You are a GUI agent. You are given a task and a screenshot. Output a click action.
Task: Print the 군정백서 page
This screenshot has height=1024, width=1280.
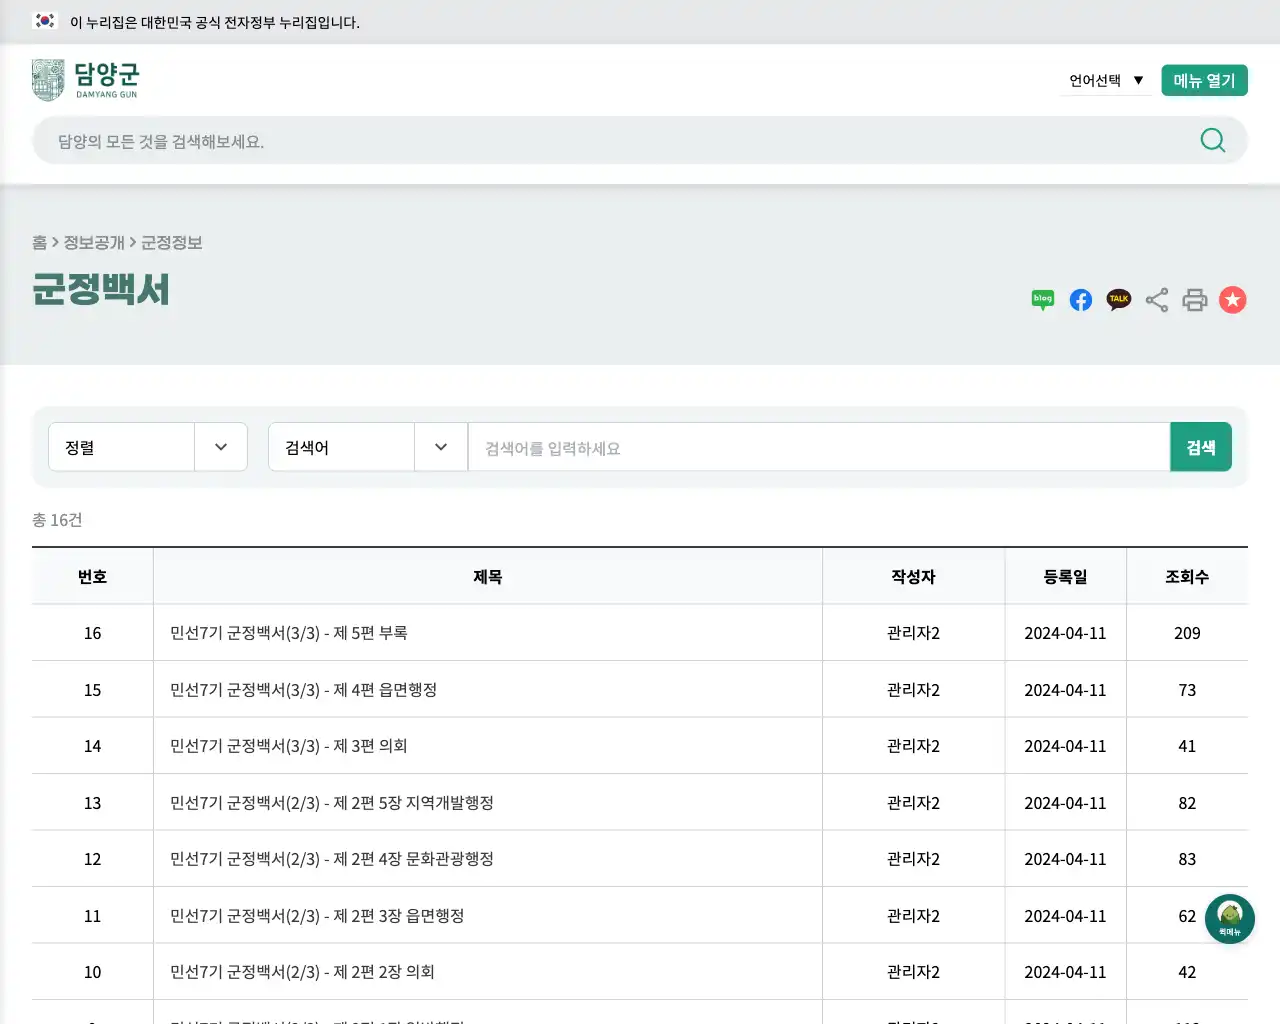click(x=1195, y=299)
